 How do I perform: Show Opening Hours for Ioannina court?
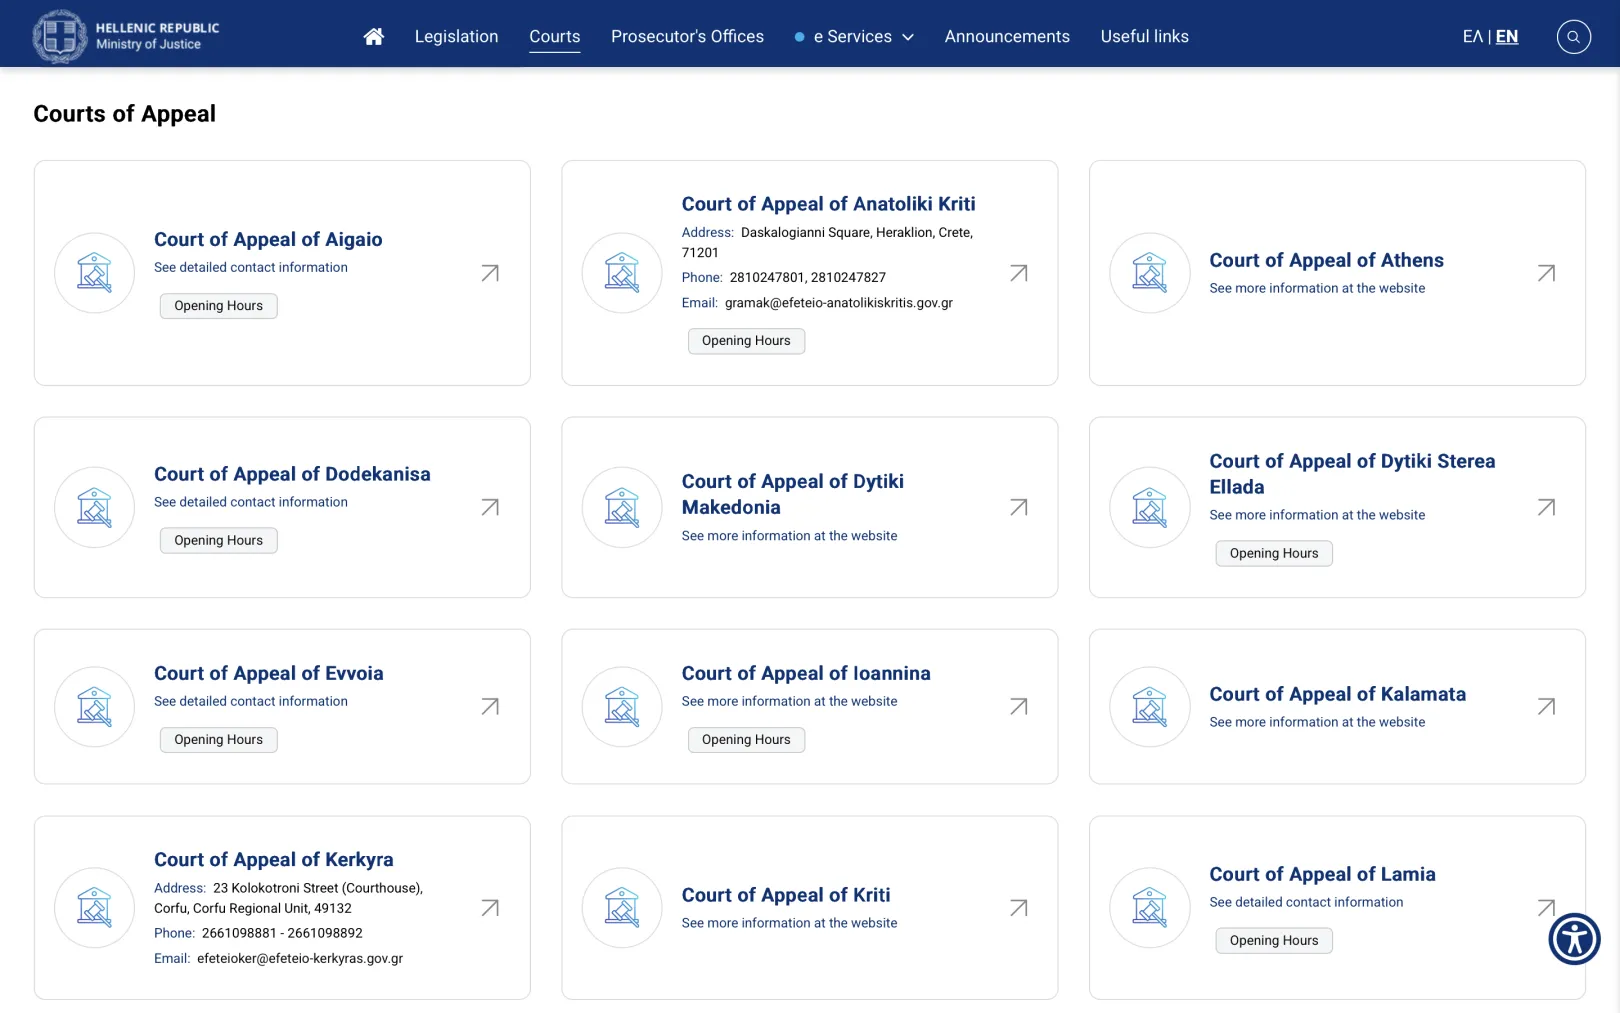[x=746, y=740]
